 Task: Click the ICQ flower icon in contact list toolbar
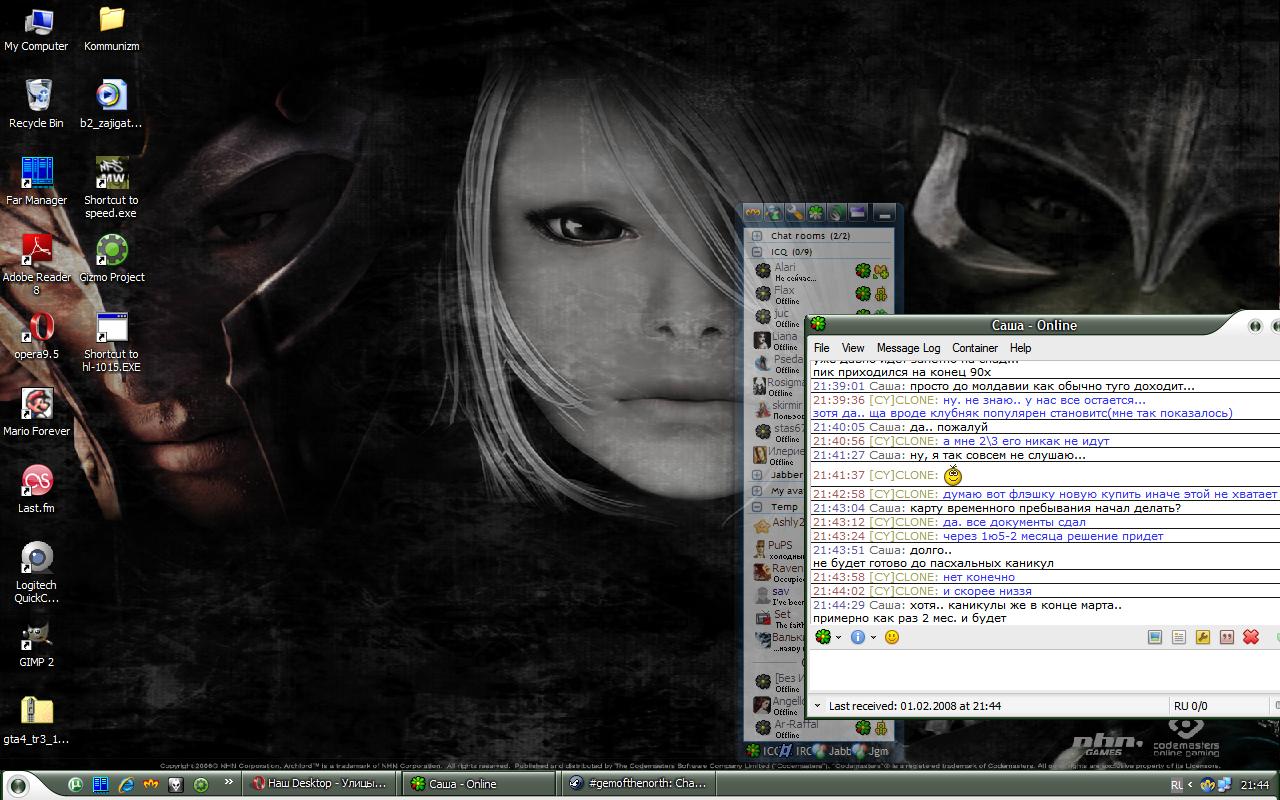816,213
